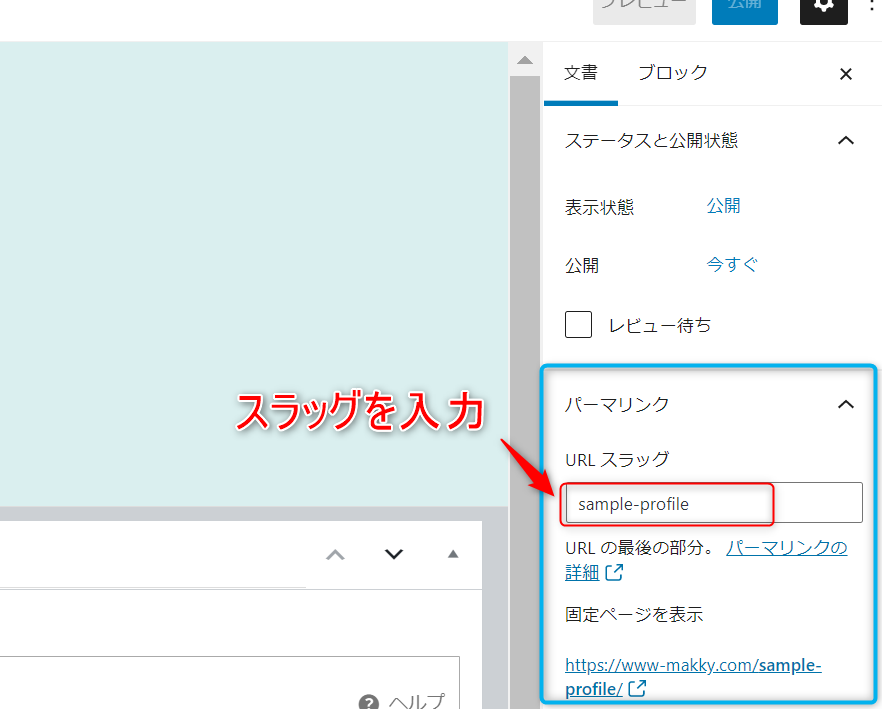Viewport: 882px width, 709px height.
Task: Click the URL スラッグ input field
Action: [x=714, y=502]
